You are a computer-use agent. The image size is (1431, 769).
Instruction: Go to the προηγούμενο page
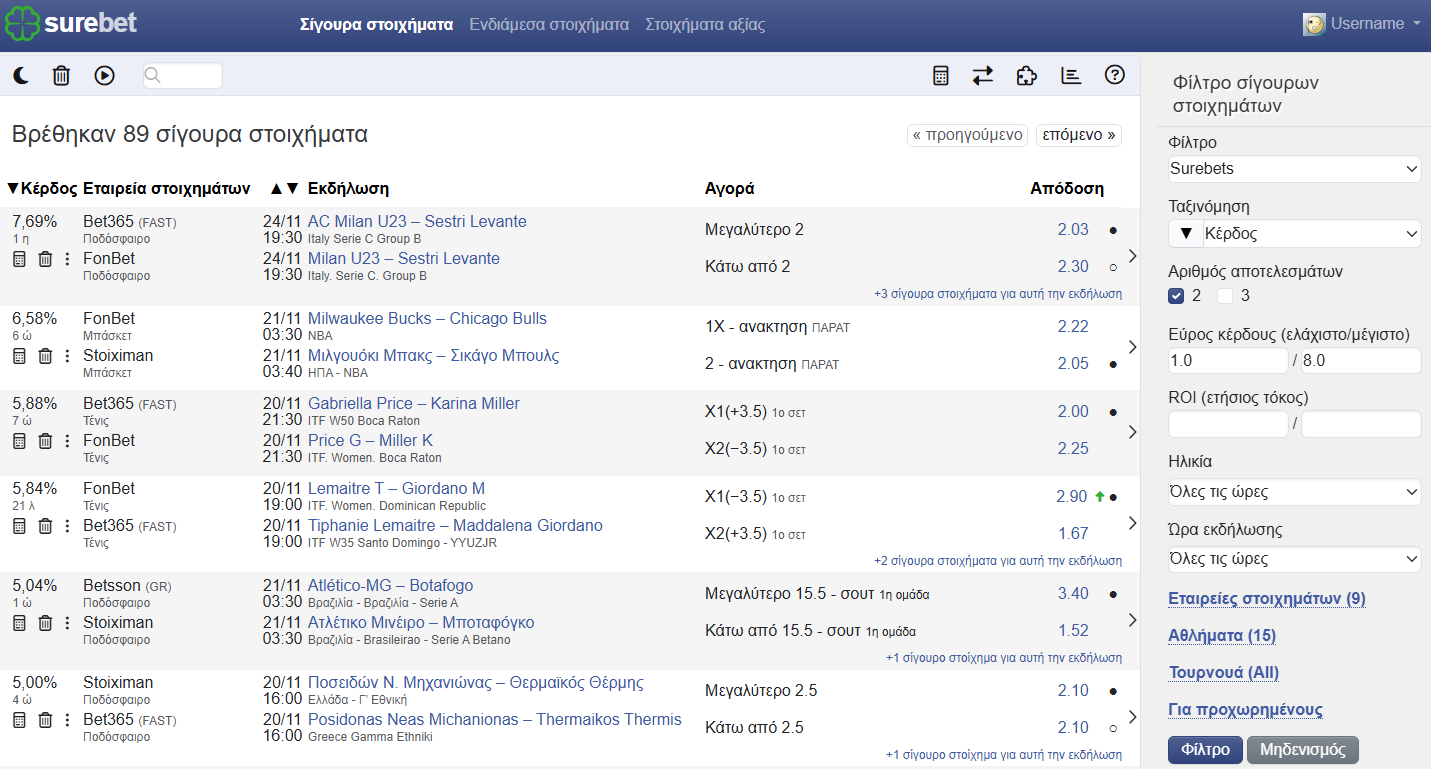(x=967, y=135)
